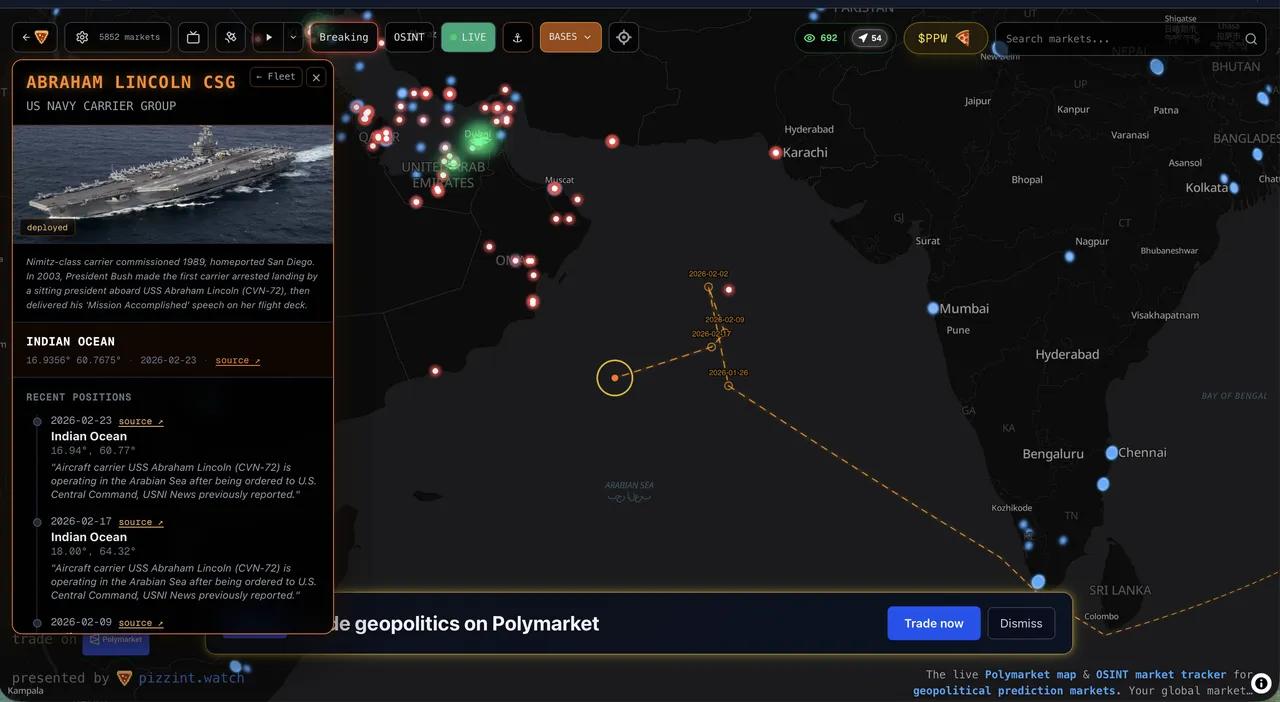
Task: Click red marker beside 2026-02-02 waypoint
Action: pyautogui.click(x=729, y=290)
